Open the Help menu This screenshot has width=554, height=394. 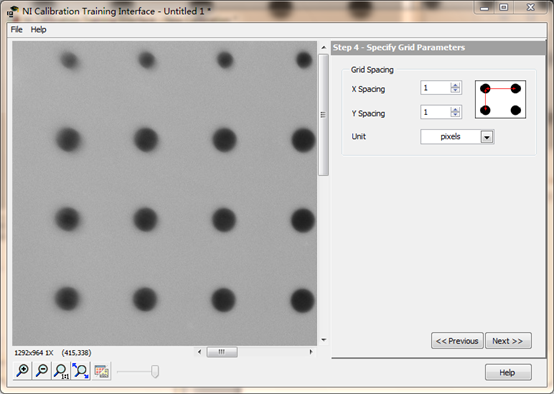[38, 30]
